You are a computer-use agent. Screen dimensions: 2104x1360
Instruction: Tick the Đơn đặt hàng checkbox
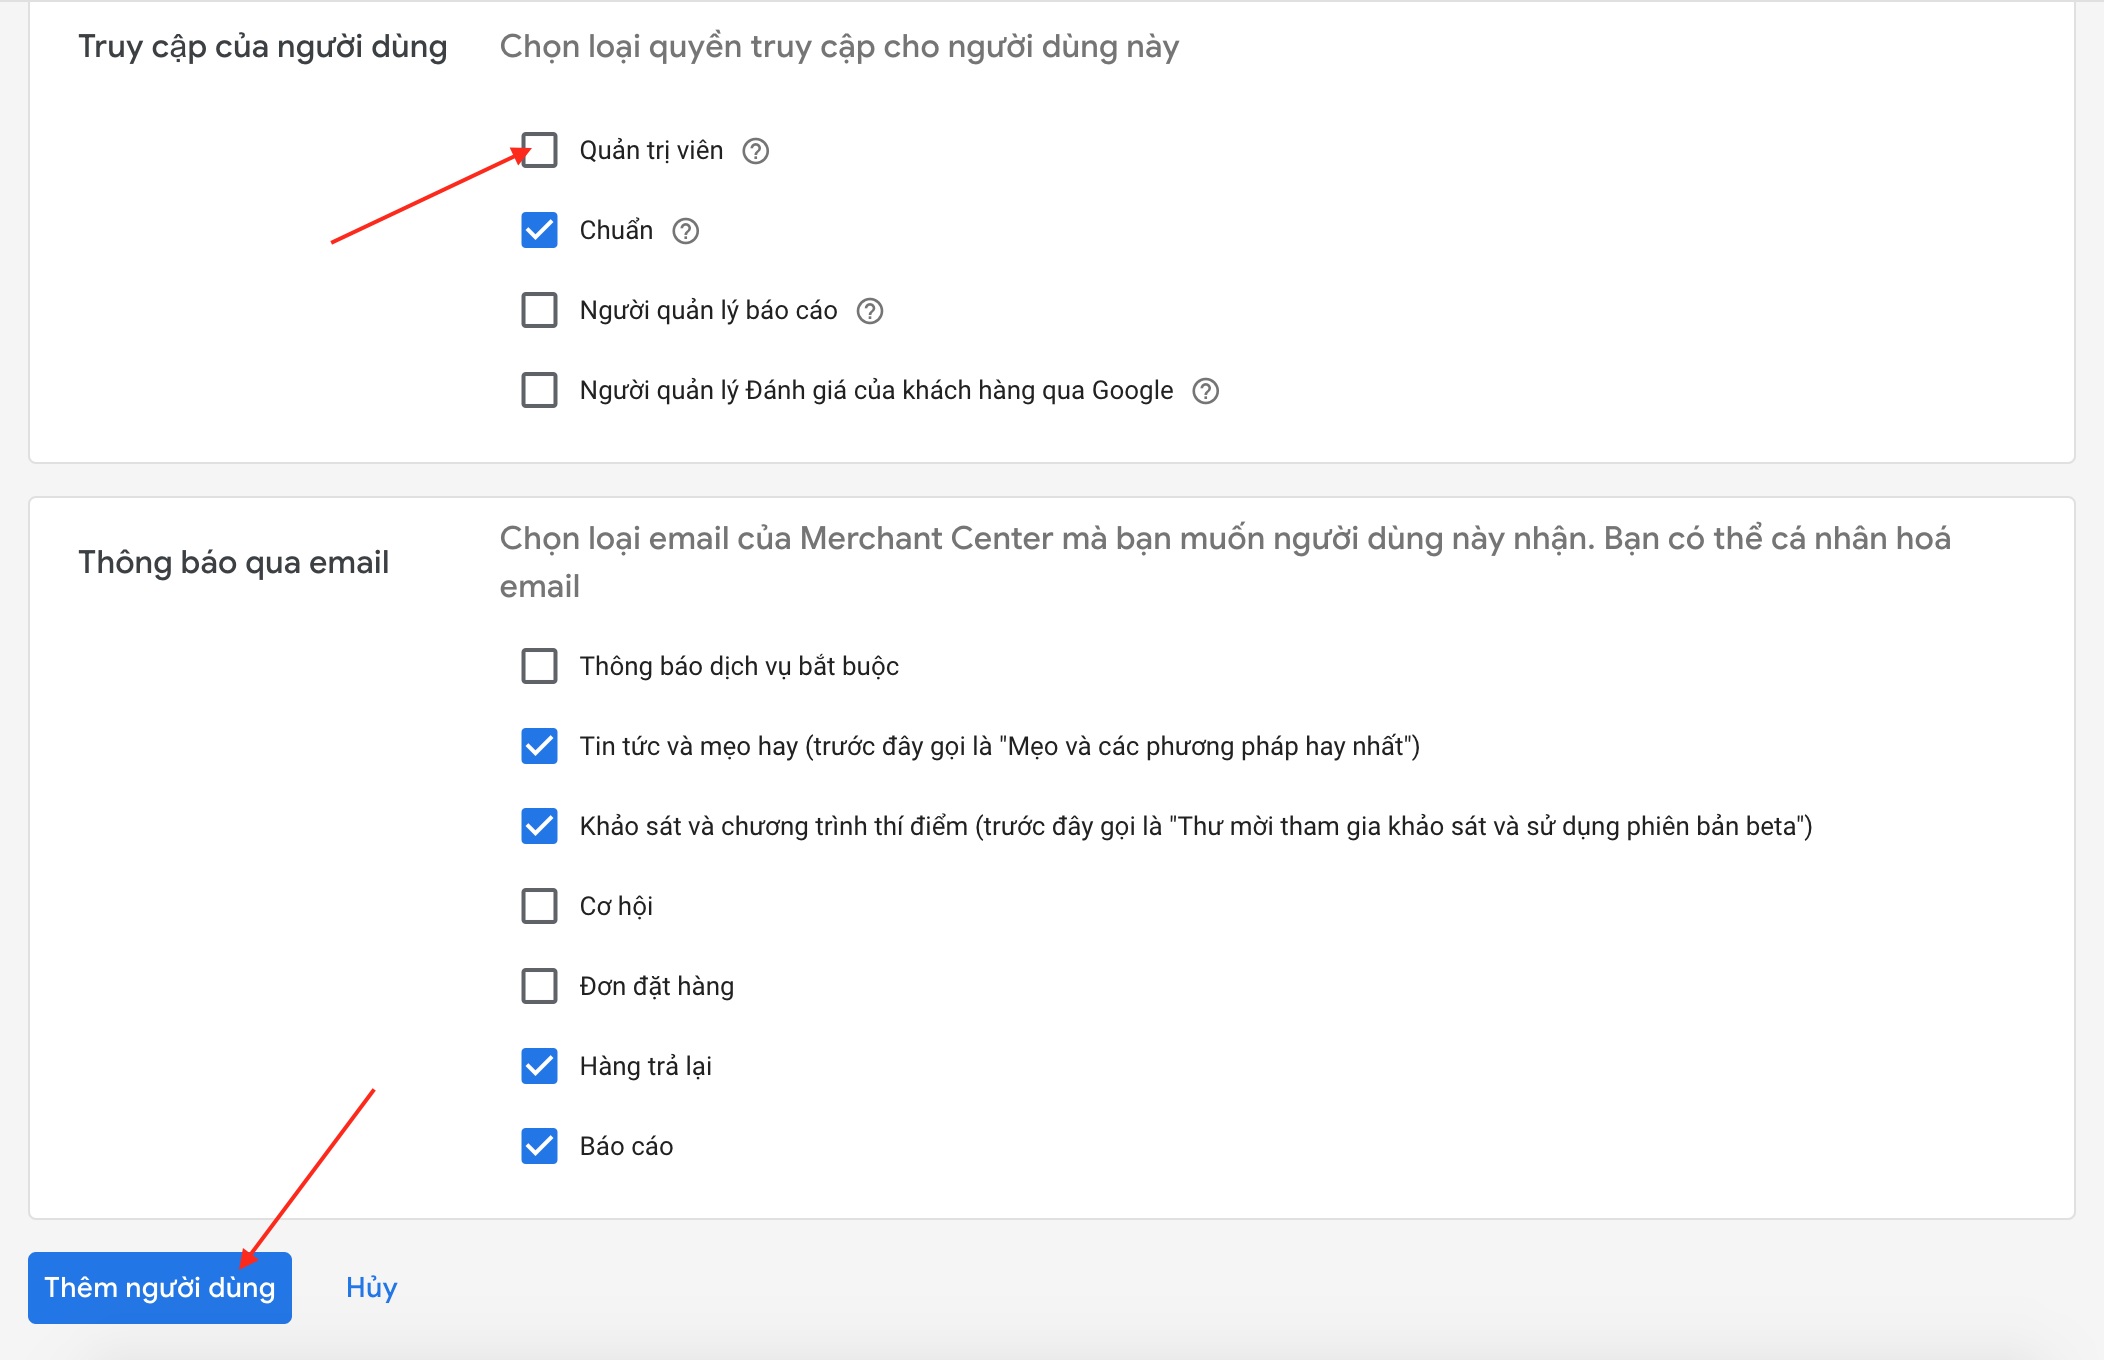(x=540, y=986)
